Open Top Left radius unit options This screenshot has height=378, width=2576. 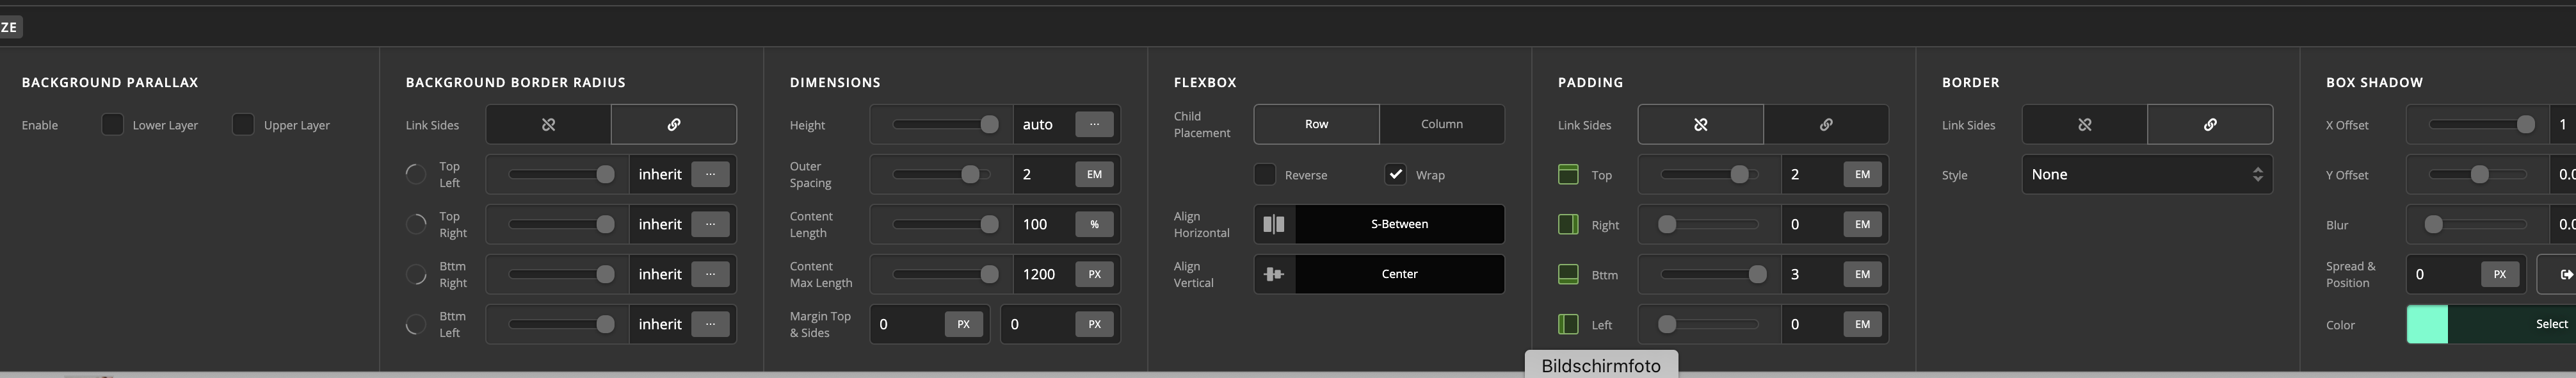point(710,174)
